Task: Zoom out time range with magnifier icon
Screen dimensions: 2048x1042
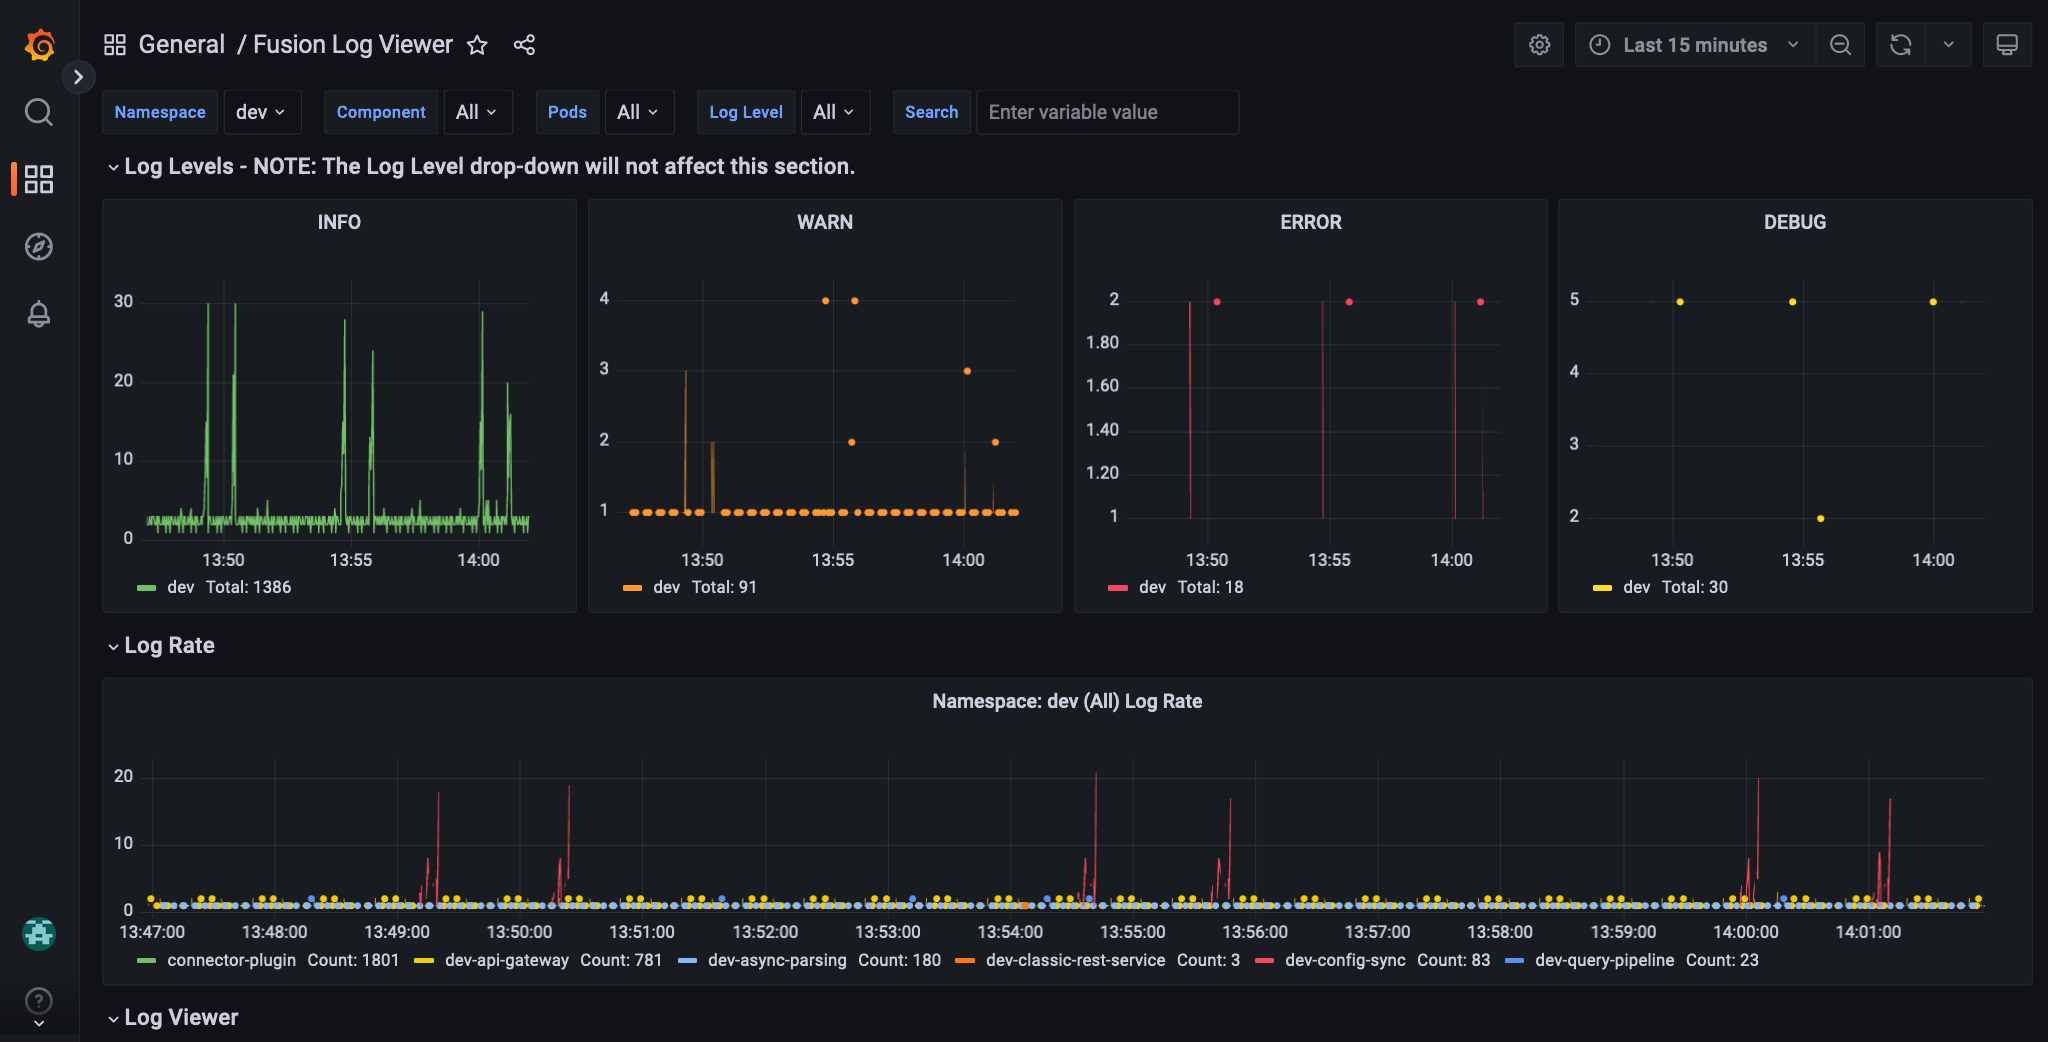Action: [x=1841, y=44]
